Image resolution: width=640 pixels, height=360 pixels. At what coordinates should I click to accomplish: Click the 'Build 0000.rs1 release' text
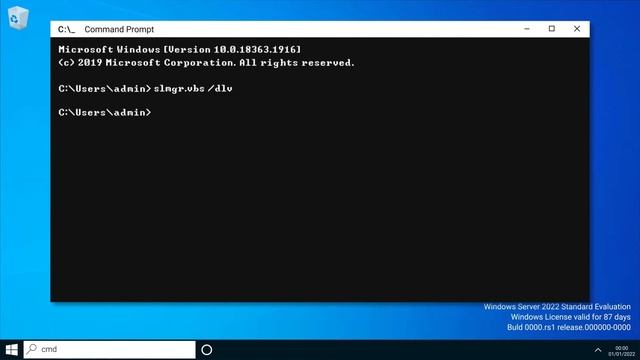pos(569,327)
